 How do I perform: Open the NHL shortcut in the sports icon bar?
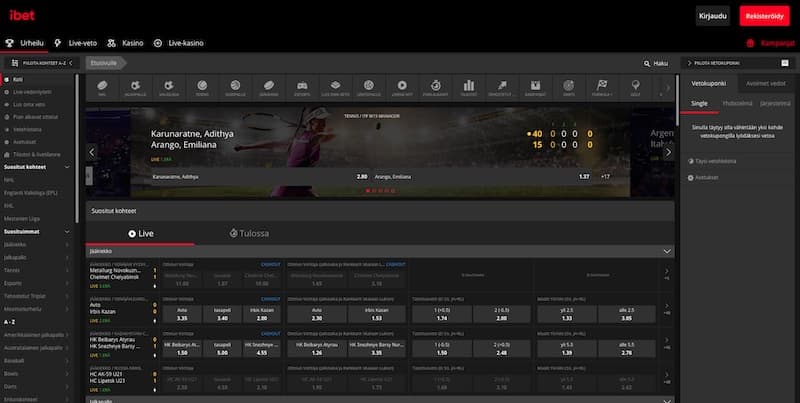102,88
